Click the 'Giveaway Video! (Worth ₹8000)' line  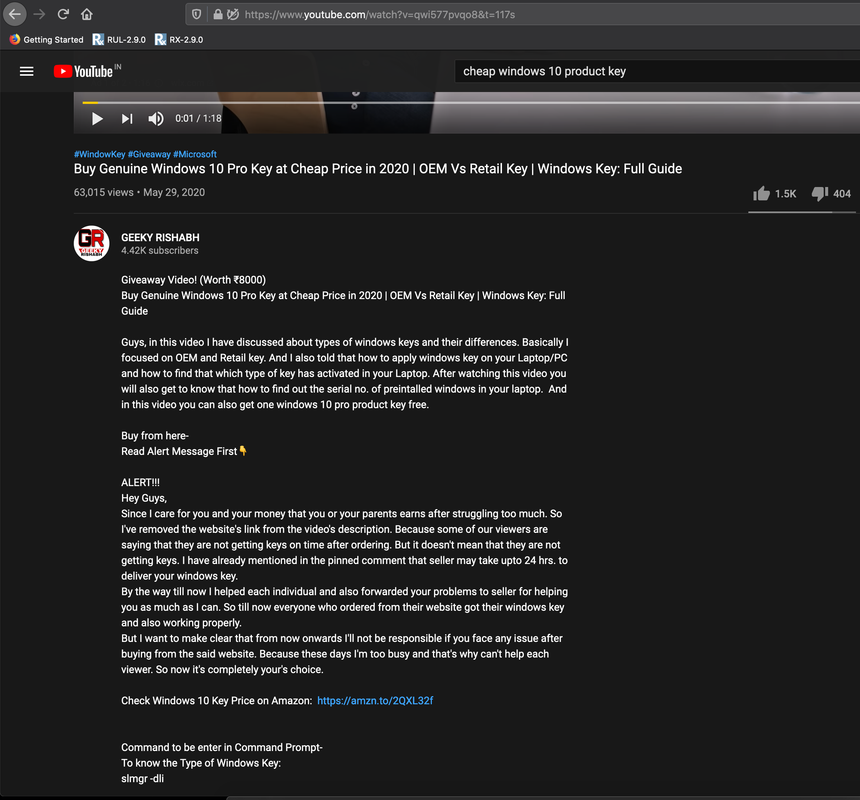tap(194, 280)
